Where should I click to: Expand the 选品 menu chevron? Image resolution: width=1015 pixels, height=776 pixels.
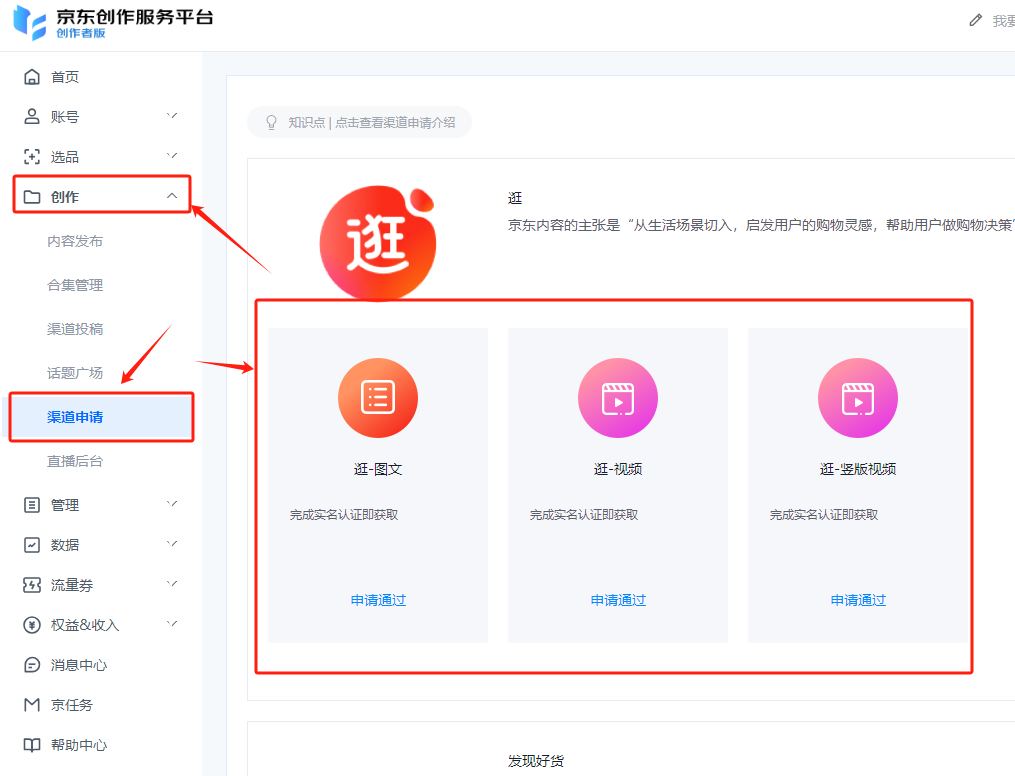pyautogui.click(x=172, y=156)
